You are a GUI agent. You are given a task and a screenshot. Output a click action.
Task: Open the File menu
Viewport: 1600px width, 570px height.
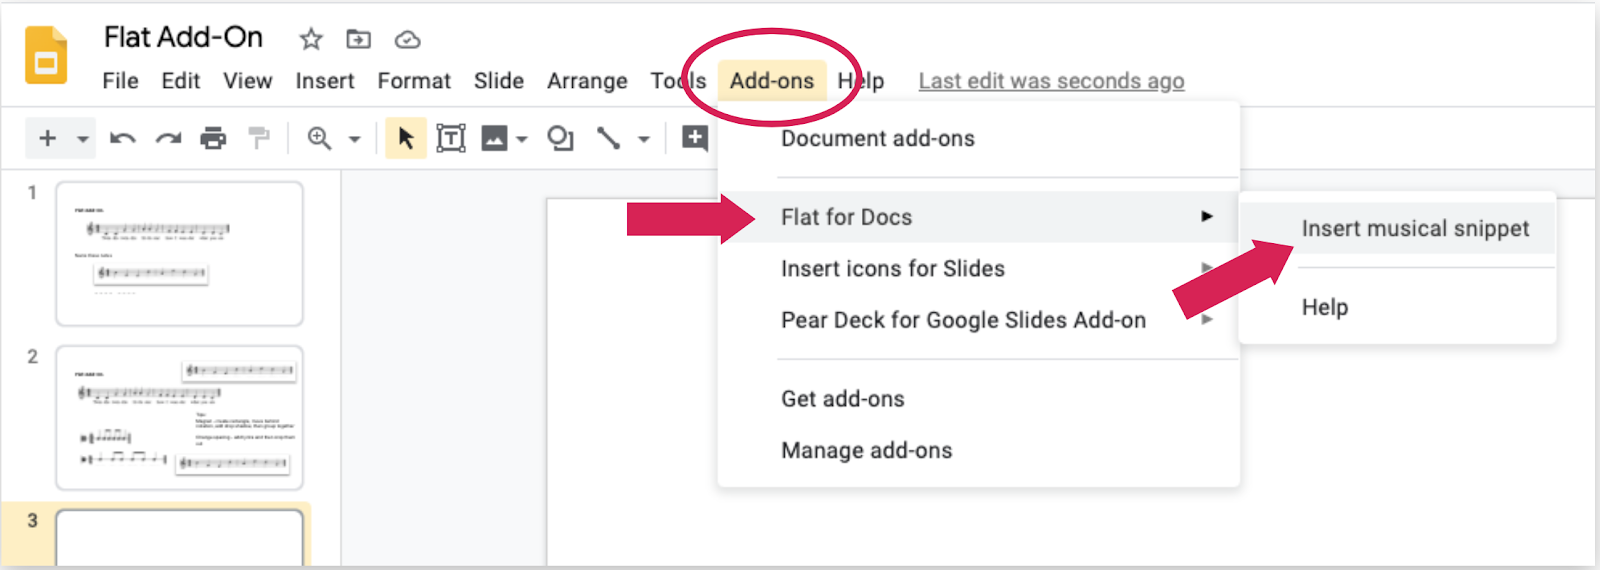[120, 81]
